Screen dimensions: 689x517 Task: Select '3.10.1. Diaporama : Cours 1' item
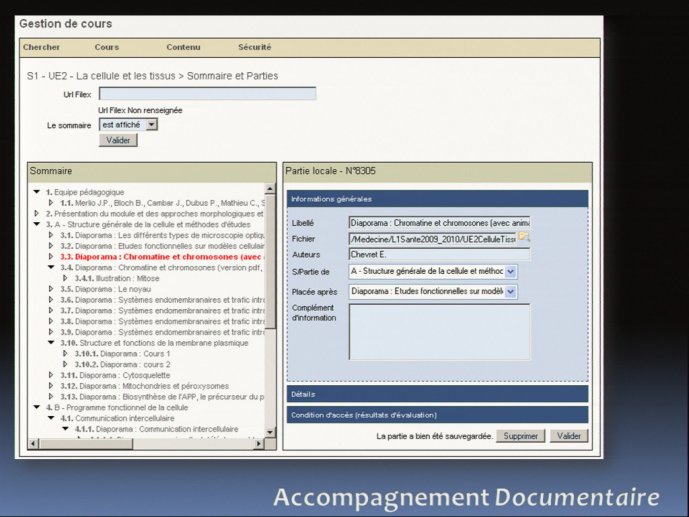click(122, 354)
